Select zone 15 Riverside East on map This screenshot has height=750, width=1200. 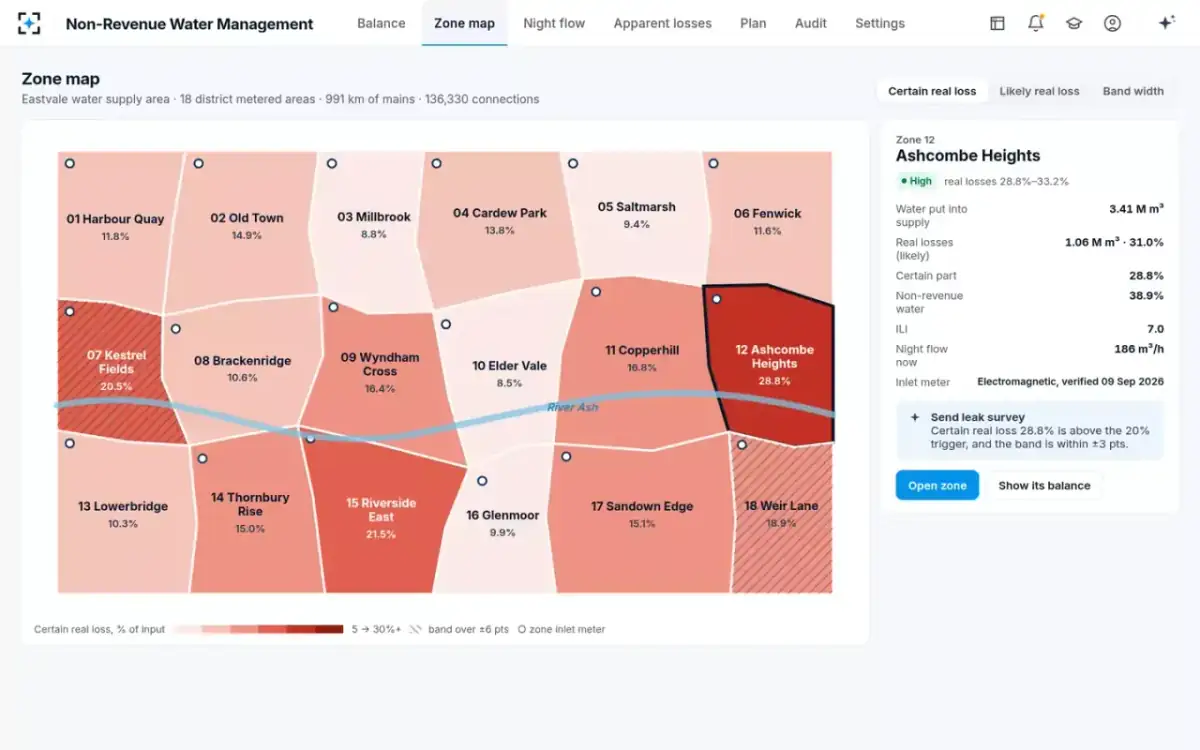(x=381, y=516)
